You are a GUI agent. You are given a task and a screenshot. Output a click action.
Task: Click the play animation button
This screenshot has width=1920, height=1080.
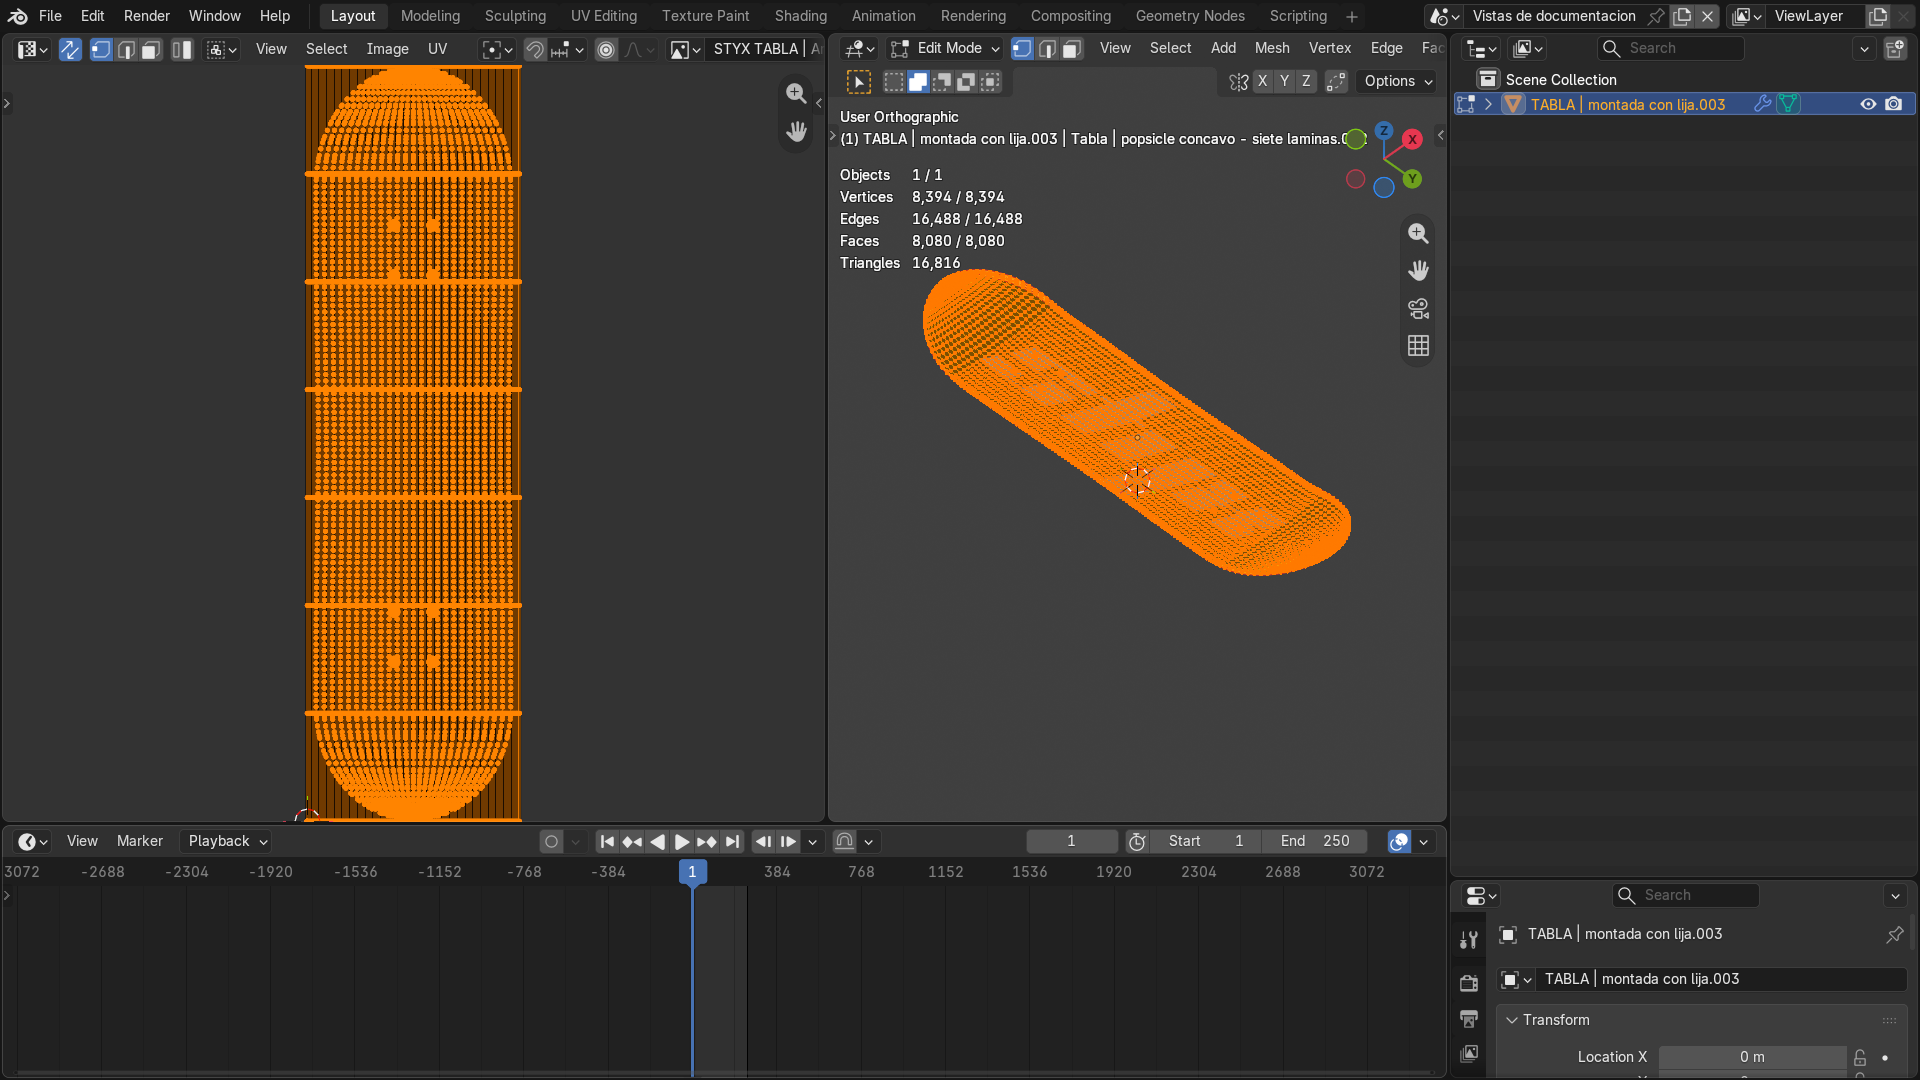point(682,842)
